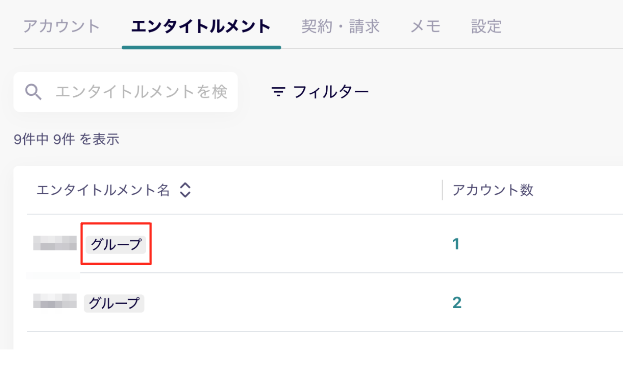623x369 pixels.
Task: Sort by エンタイトルメント名 arrows icon
Action: pos(185,190)
